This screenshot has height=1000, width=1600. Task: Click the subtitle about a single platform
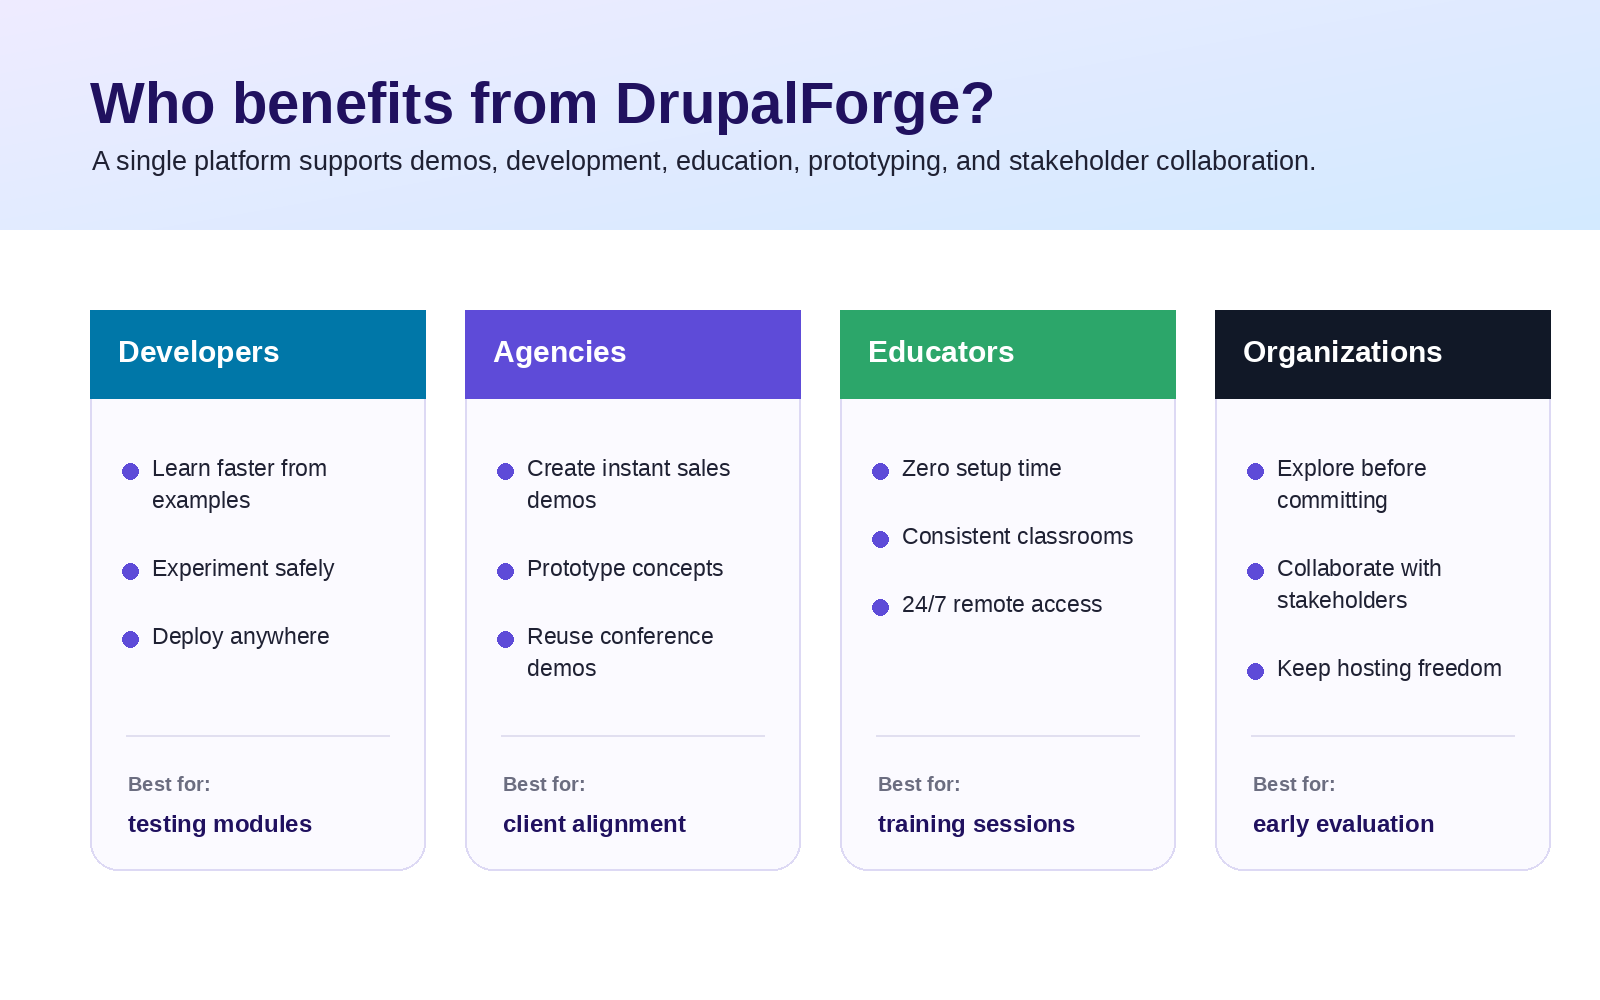[x=704, y=161]
